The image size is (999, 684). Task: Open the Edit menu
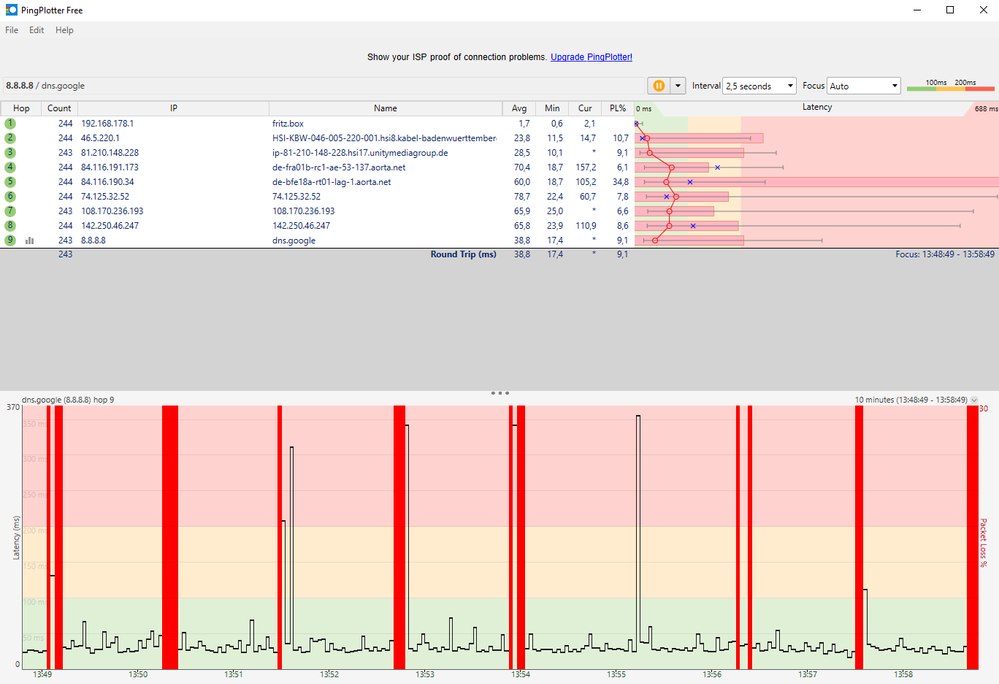pyautogui.click(x=36, y=30)
